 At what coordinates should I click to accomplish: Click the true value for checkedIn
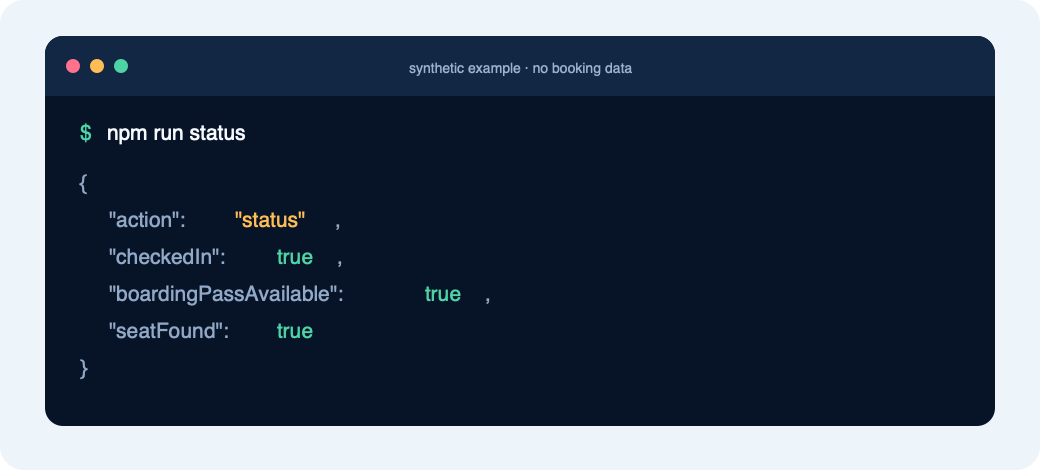point(294,257)
